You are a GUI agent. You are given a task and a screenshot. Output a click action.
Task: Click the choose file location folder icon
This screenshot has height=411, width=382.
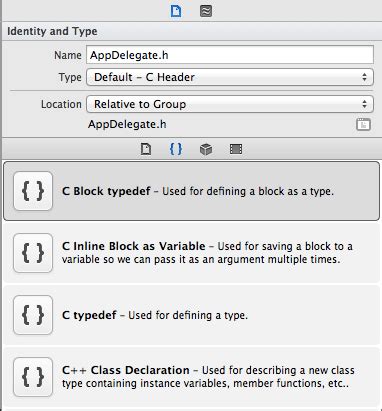[363, 124]
